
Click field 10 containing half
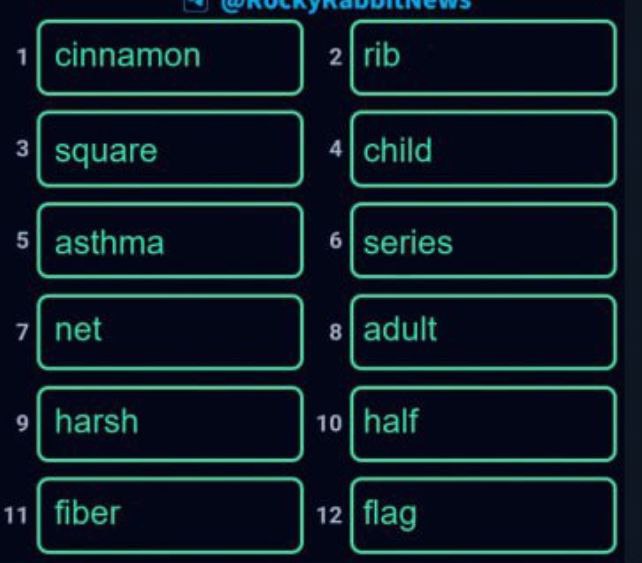coord(483,424)
